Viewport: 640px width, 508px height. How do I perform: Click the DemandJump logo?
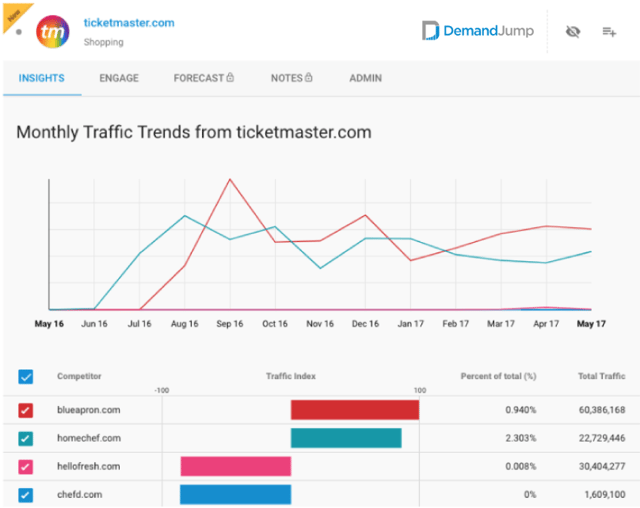tap(478, 31)
